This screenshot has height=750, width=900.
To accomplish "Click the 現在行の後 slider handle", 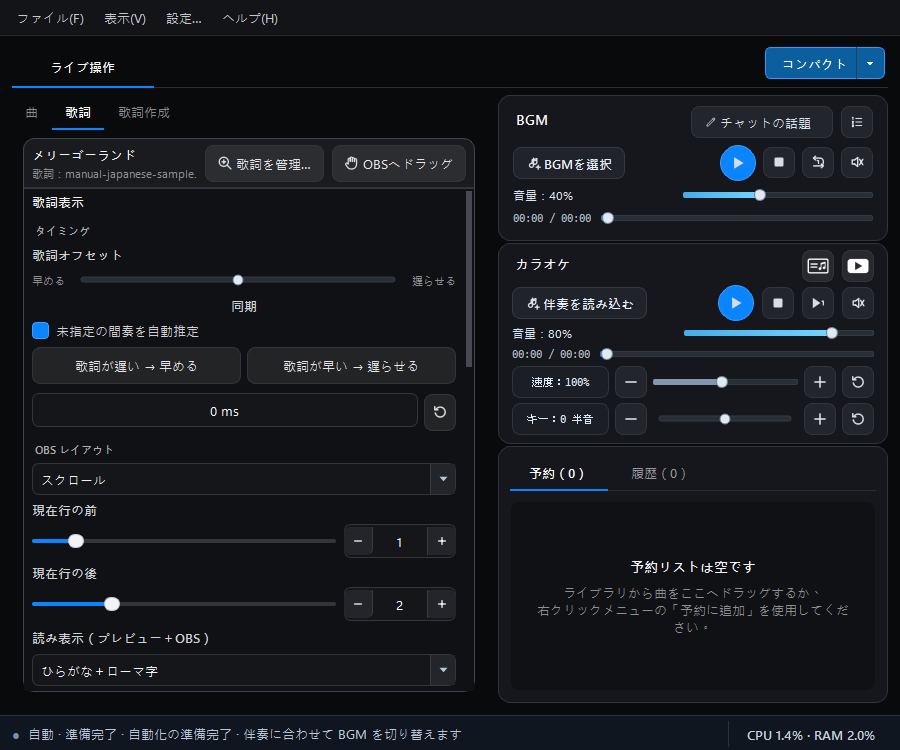I will click(112, 604).
